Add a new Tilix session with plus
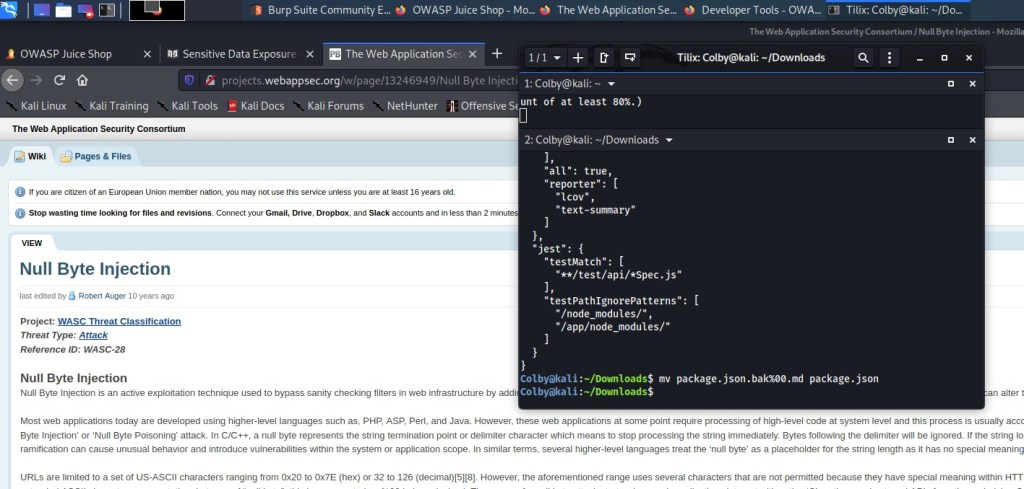Screen dimensions: 1024x489 point(577,58)
